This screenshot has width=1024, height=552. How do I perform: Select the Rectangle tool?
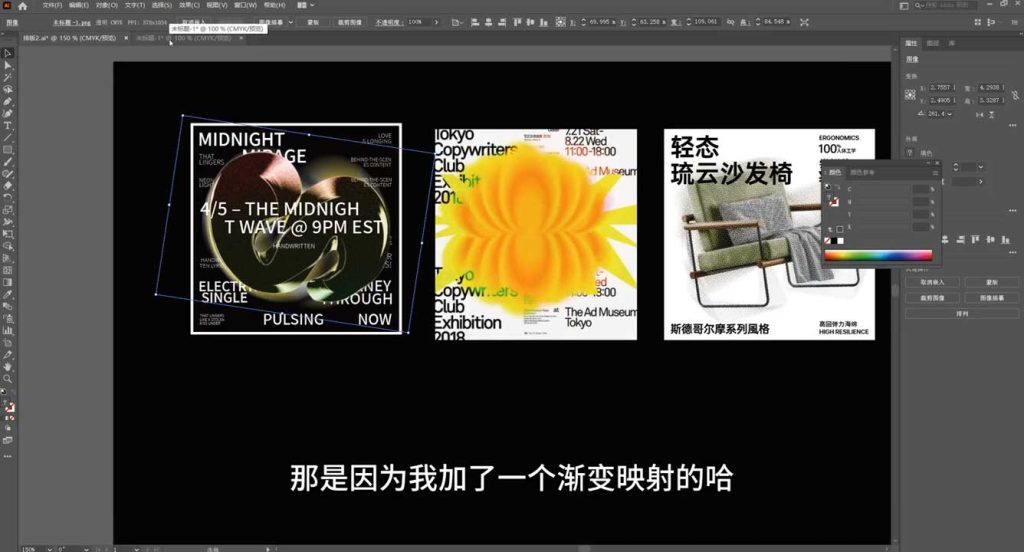(8, 150)
